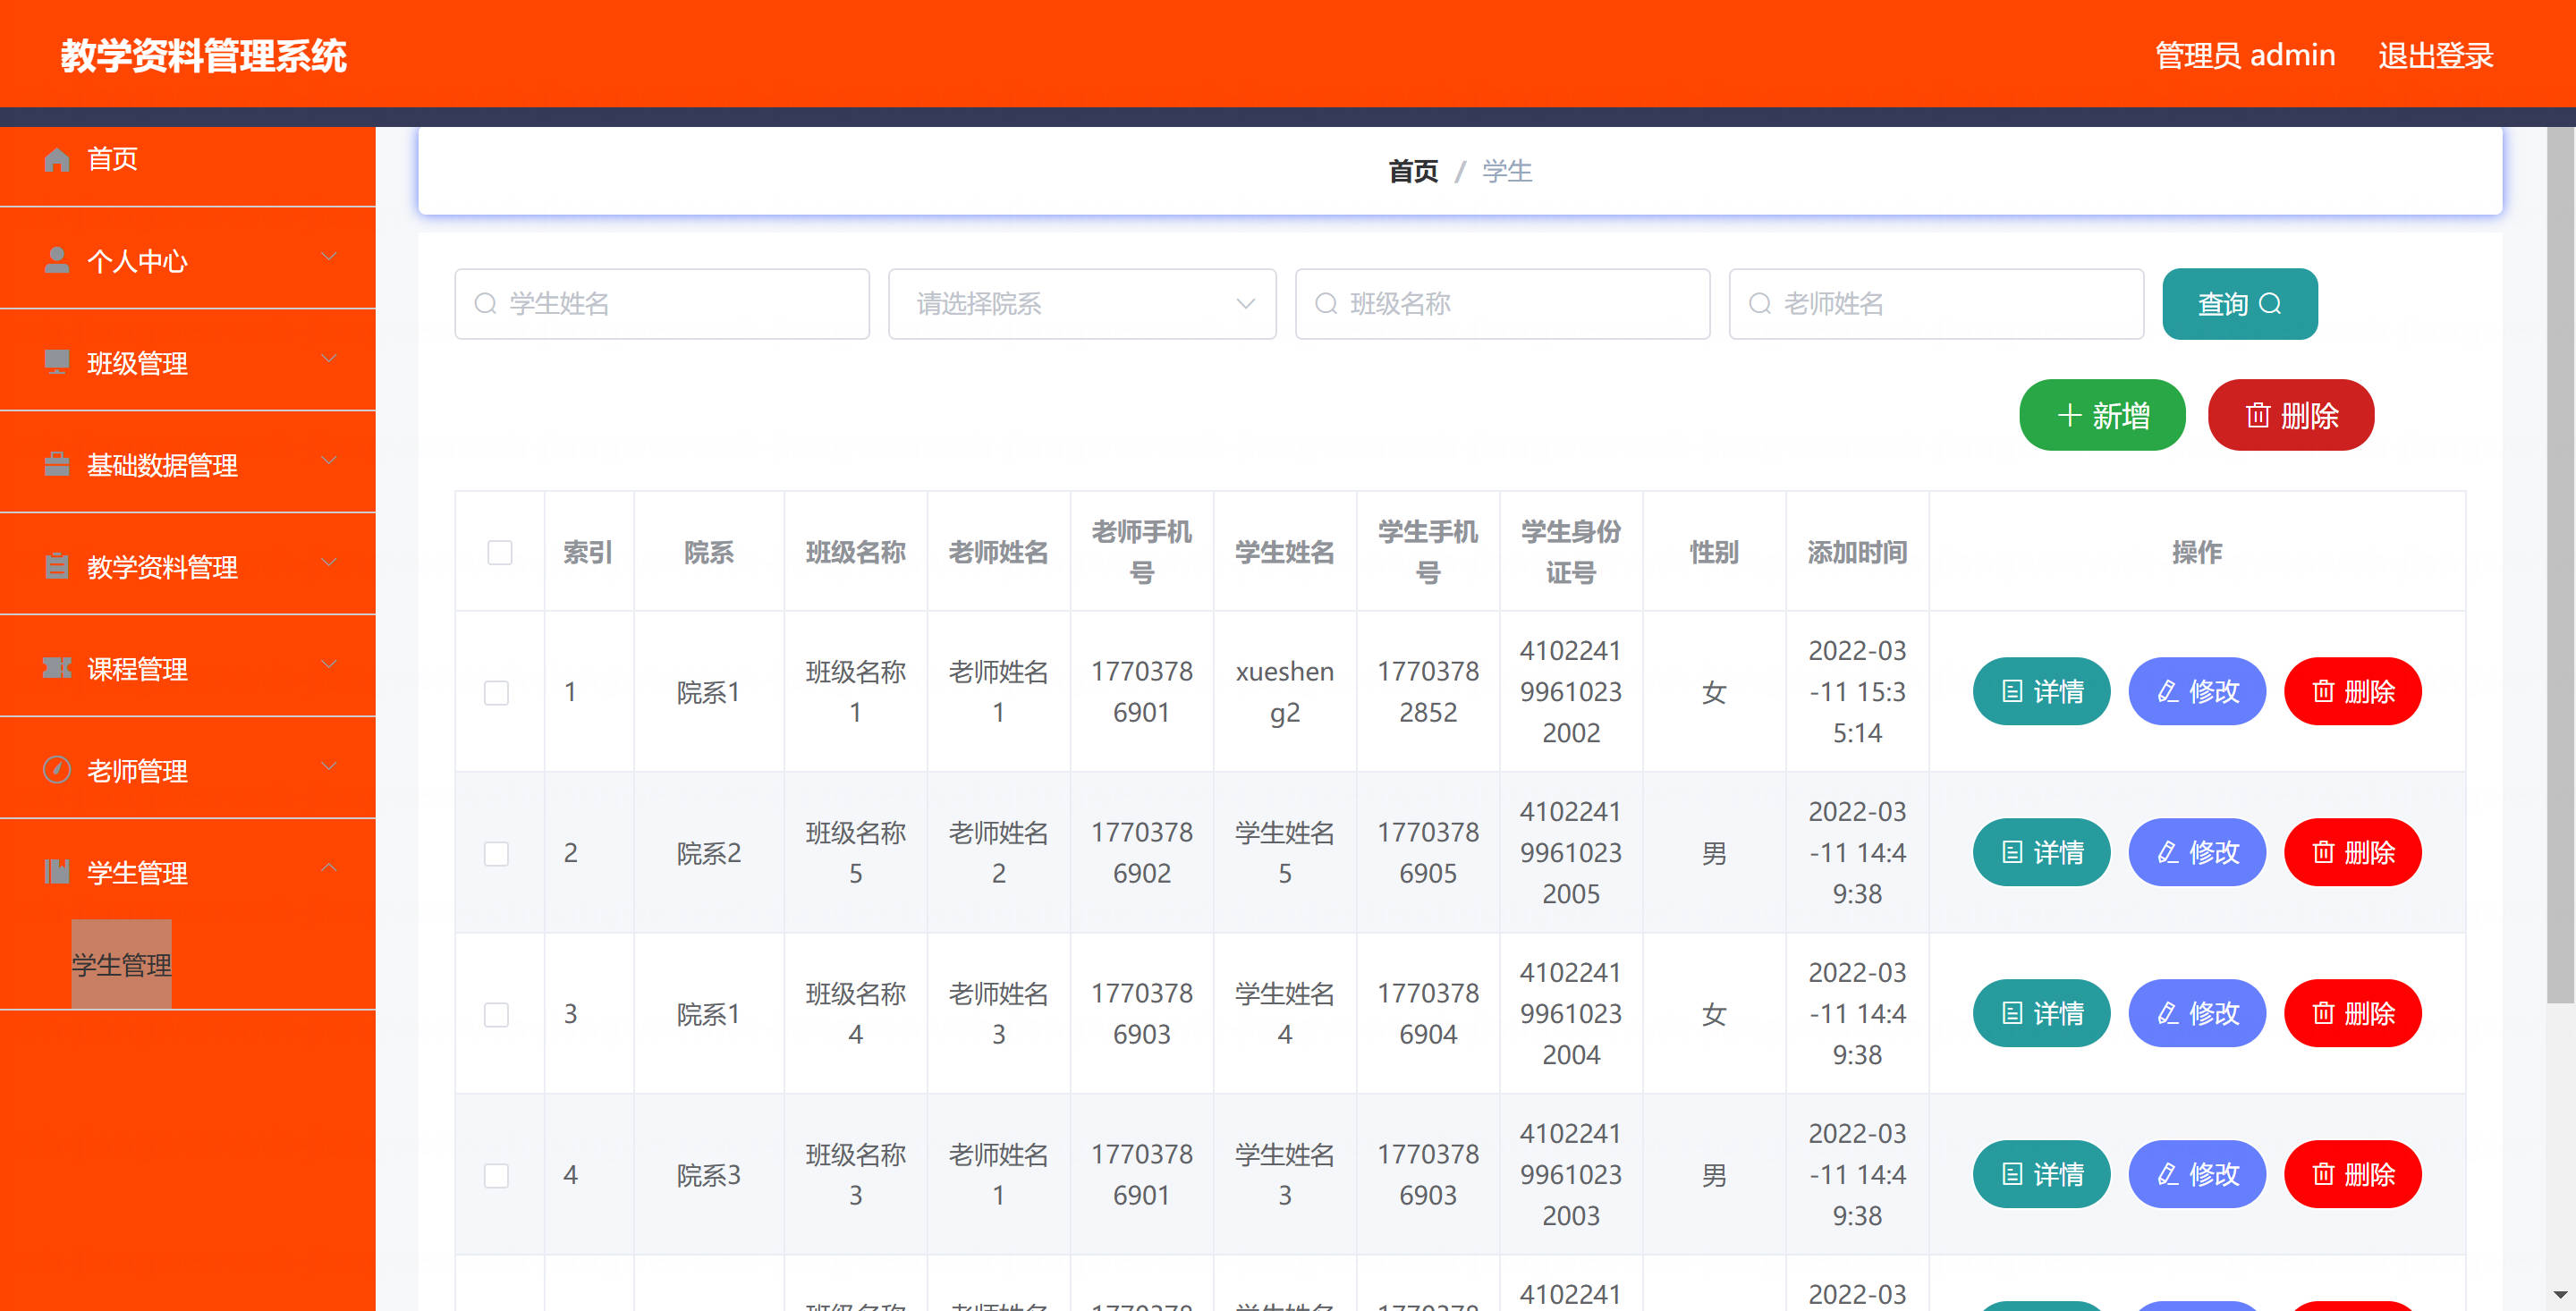This screenshot has height=1311, width=2576.
Task: Click the ticket icon for 课程管理
Action: tap(57, 668)
